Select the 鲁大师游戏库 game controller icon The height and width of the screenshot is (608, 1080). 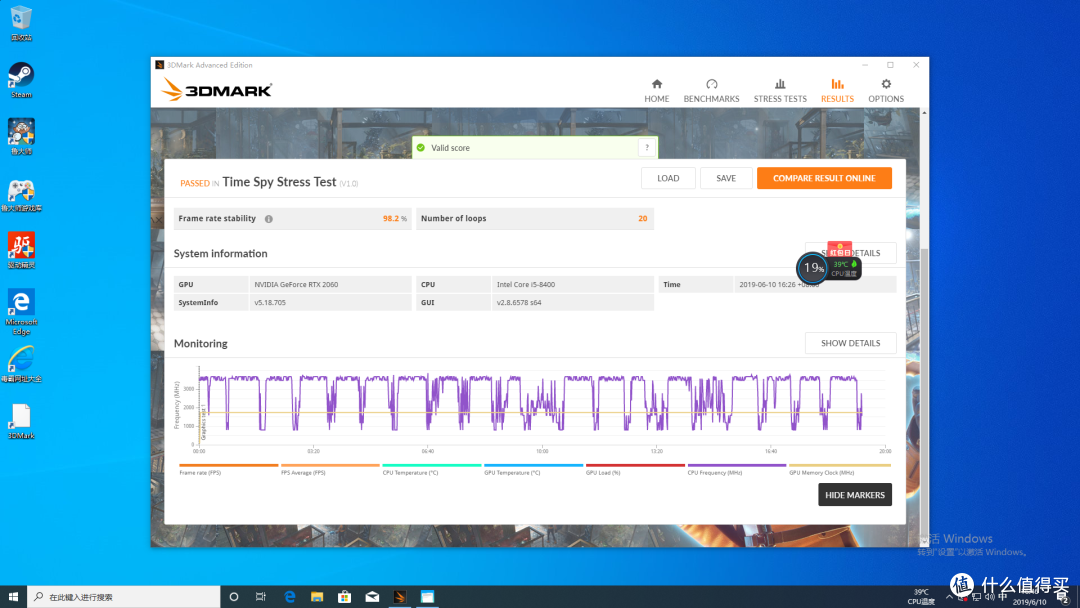point(21,194)
